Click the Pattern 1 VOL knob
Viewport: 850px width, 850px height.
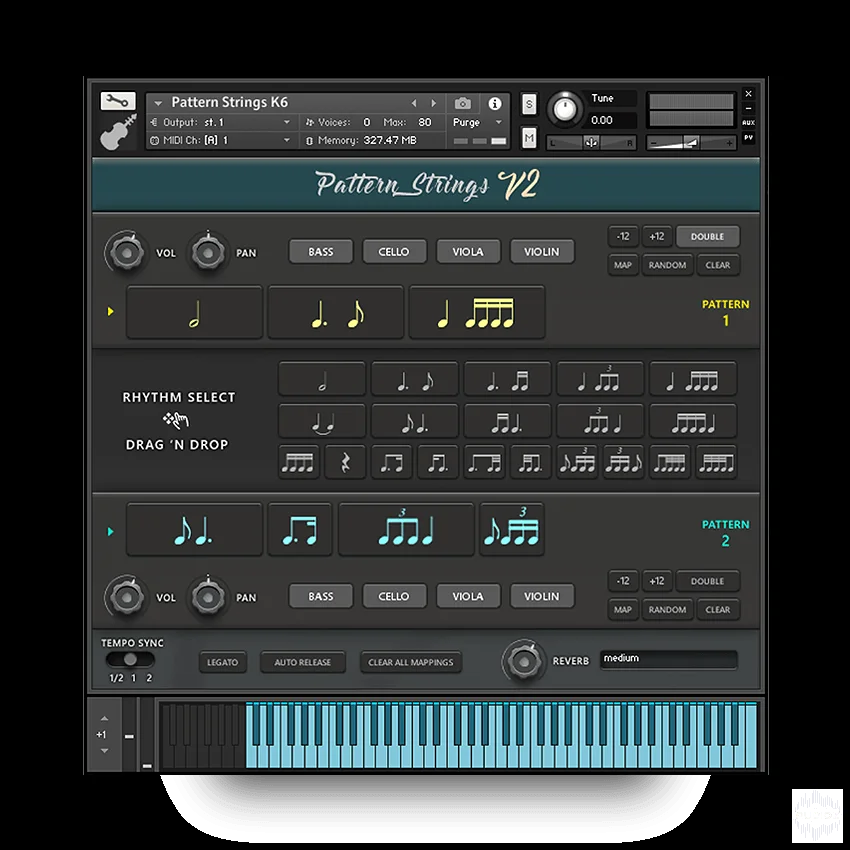[126, 253]
